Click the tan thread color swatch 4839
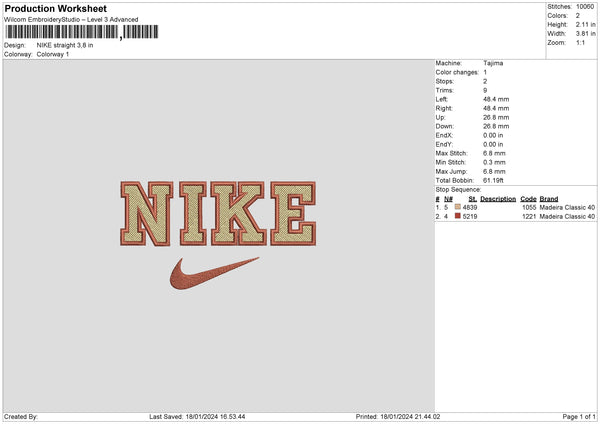Screen dimensions: 600x424 (458, 207)
